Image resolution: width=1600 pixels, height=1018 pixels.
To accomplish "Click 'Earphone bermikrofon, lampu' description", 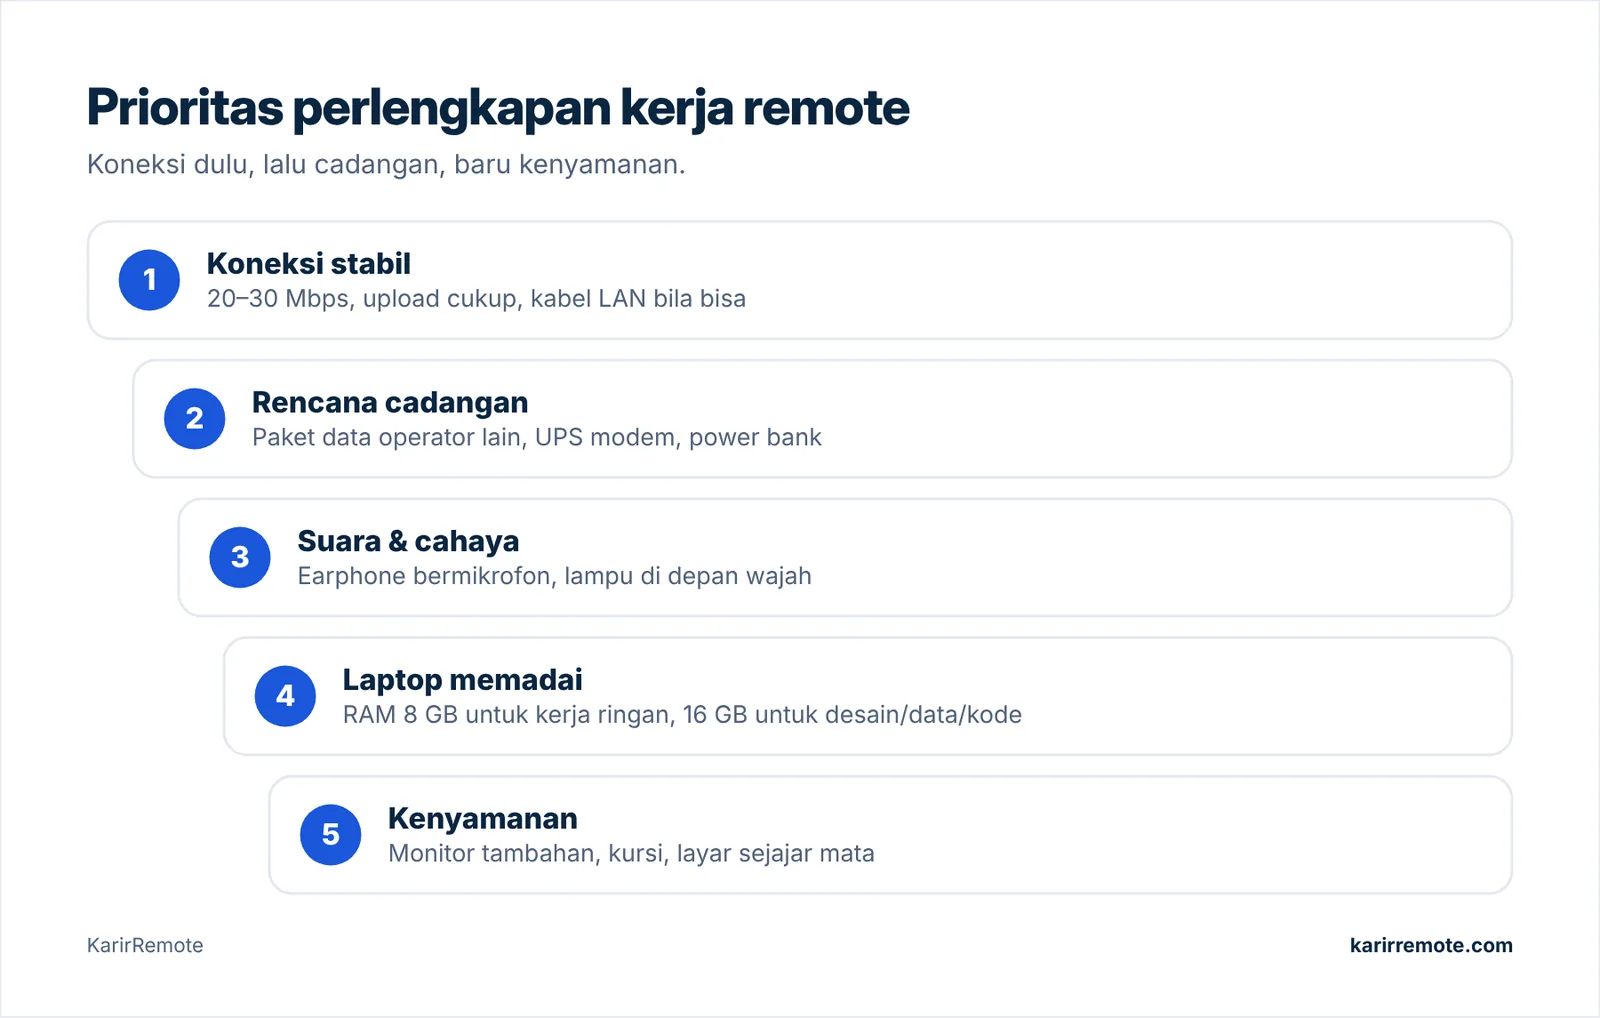I will [x=554, y=576].
